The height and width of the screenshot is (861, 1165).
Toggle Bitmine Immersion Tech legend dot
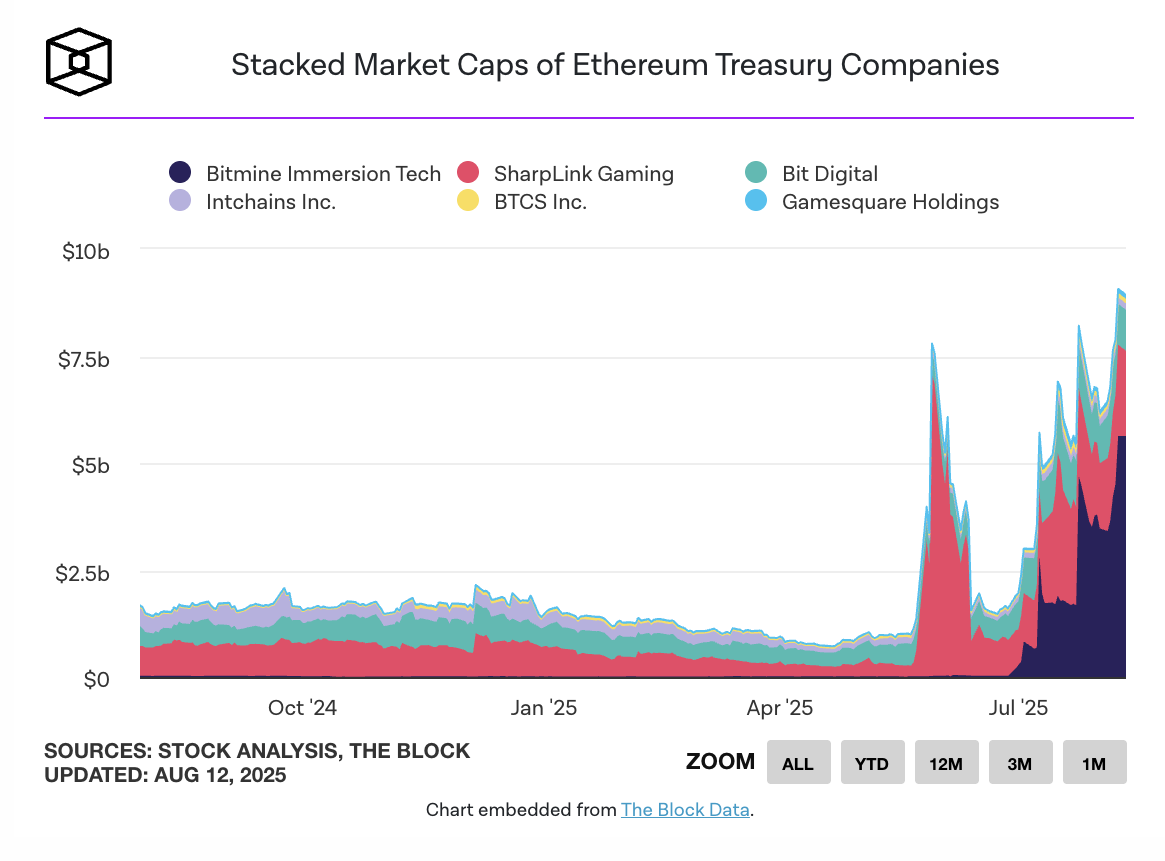[180, 172]
